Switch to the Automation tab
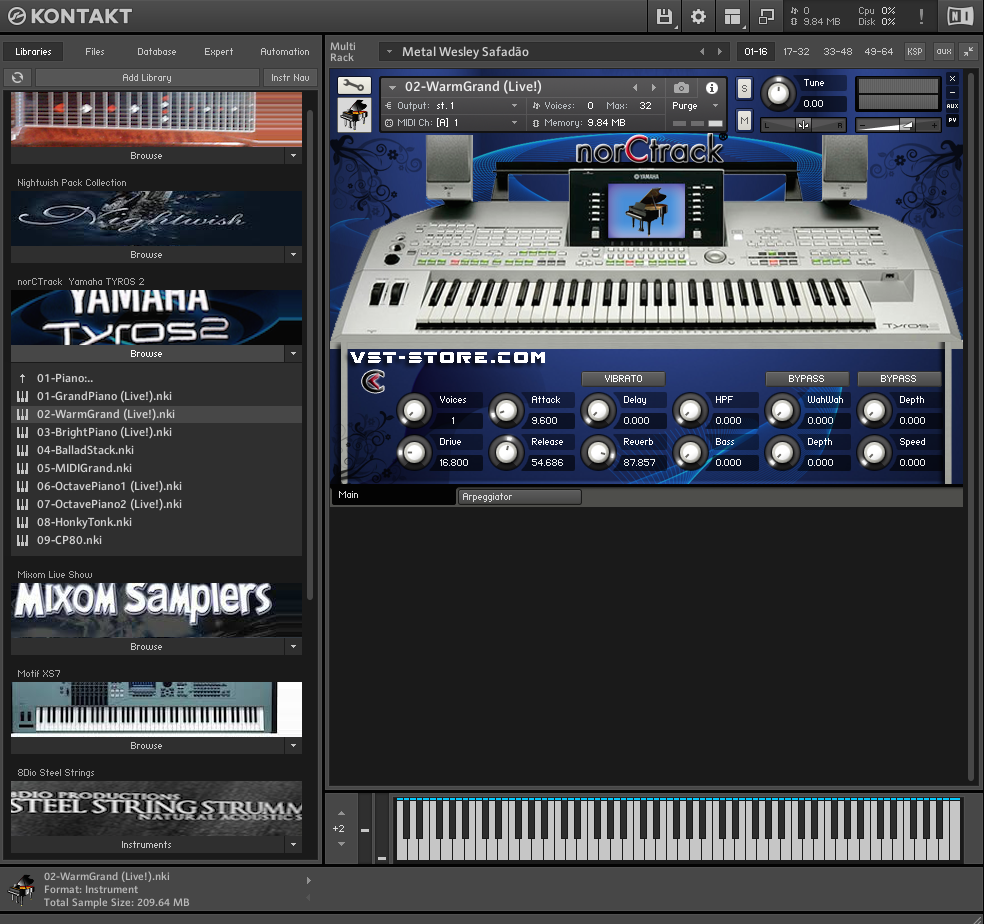Image resolution: width=984 pixels, height=924 pixels. (284, 51)
